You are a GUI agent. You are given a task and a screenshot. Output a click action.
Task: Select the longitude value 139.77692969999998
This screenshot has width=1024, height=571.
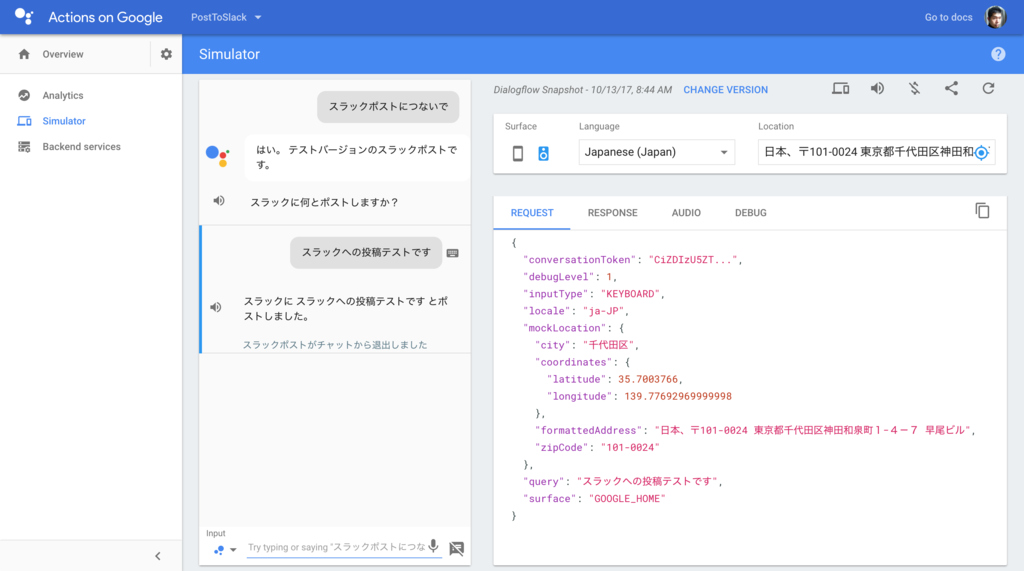coord(678,397)
